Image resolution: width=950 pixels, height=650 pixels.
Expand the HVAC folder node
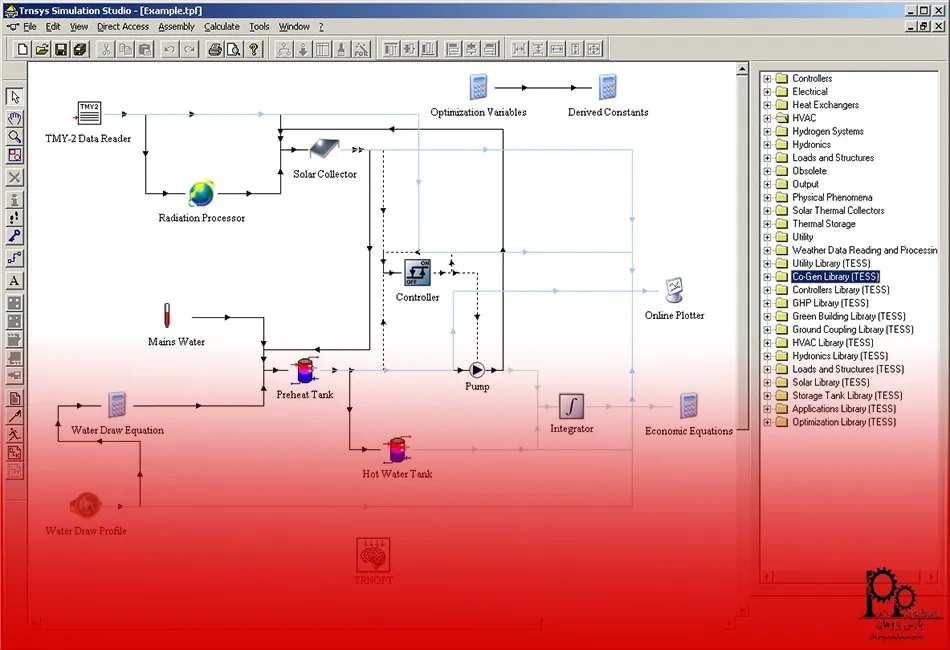pyautogui.click(x=767, y=118)
